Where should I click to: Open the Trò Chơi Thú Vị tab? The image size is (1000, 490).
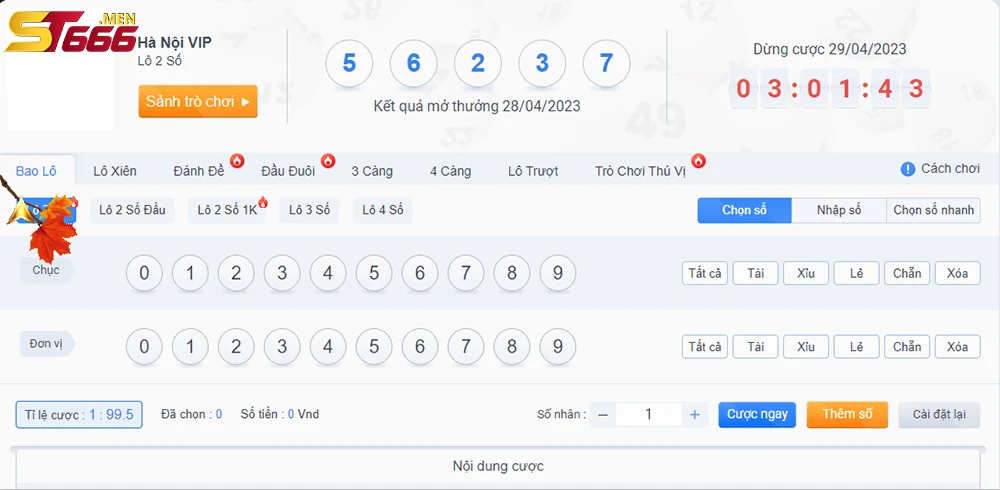pyautogui.click(x=640, y=171)
